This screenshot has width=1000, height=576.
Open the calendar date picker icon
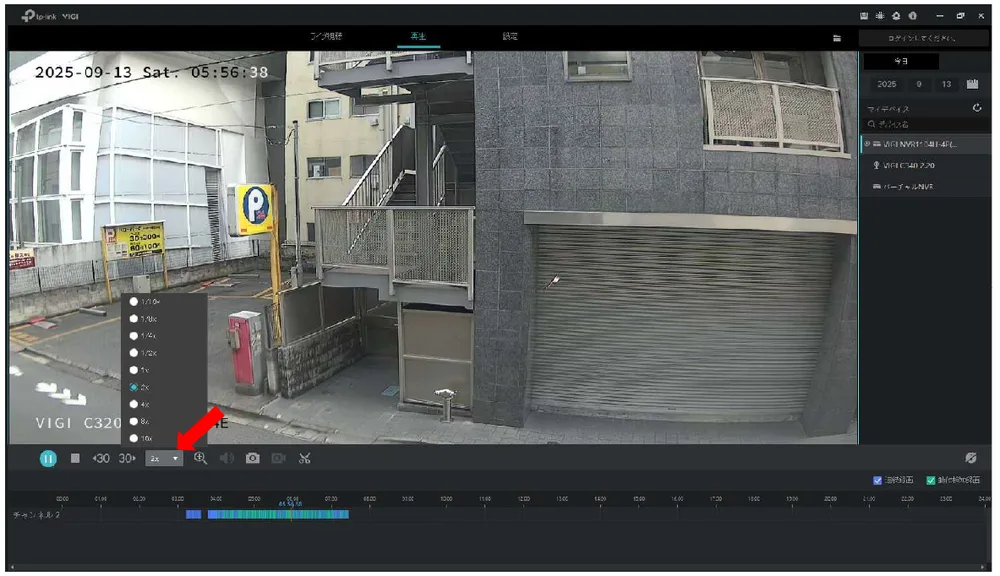tap(972, 84)
